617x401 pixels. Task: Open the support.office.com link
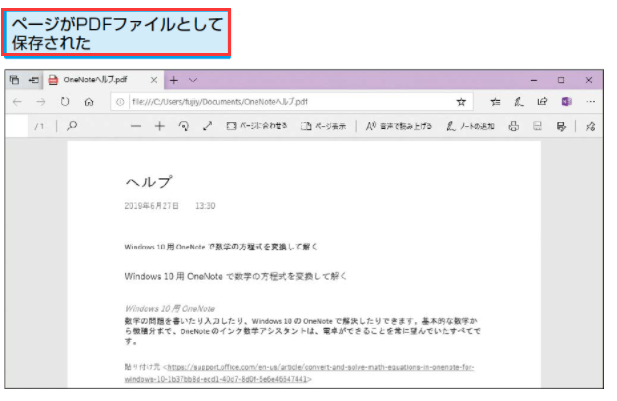pos(299,373)
